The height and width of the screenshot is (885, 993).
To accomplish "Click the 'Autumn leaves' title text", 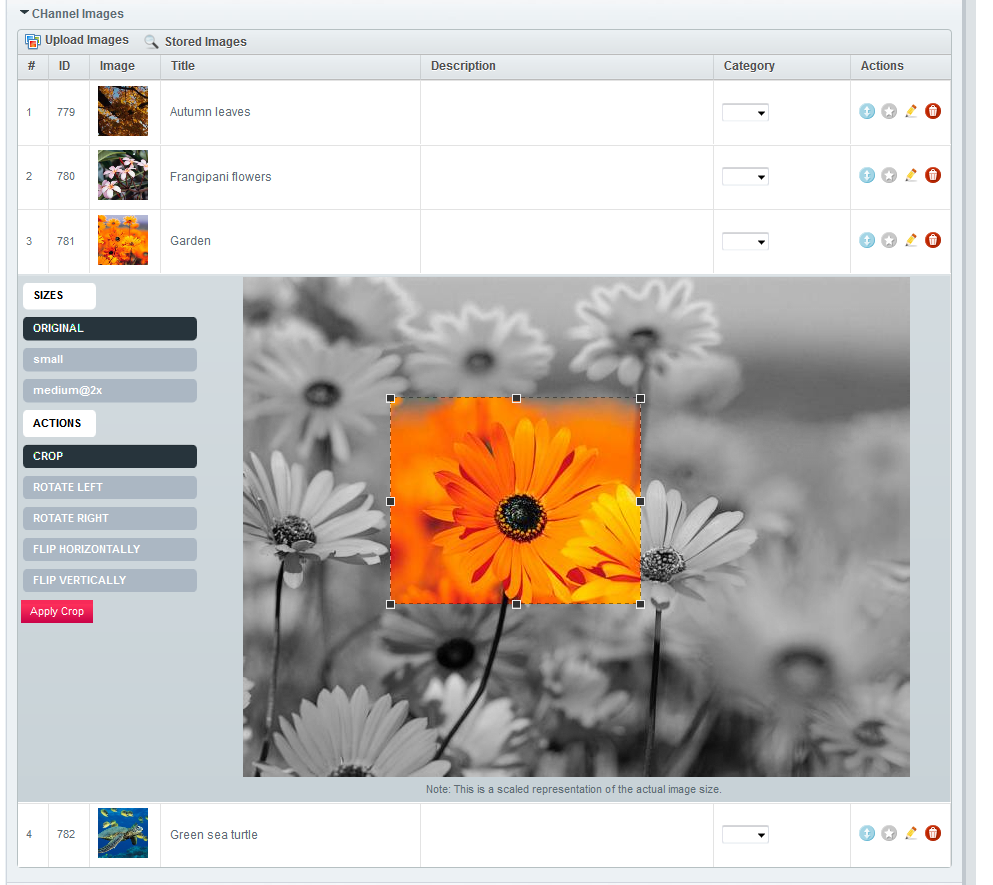I will click(x=210, y=112).
